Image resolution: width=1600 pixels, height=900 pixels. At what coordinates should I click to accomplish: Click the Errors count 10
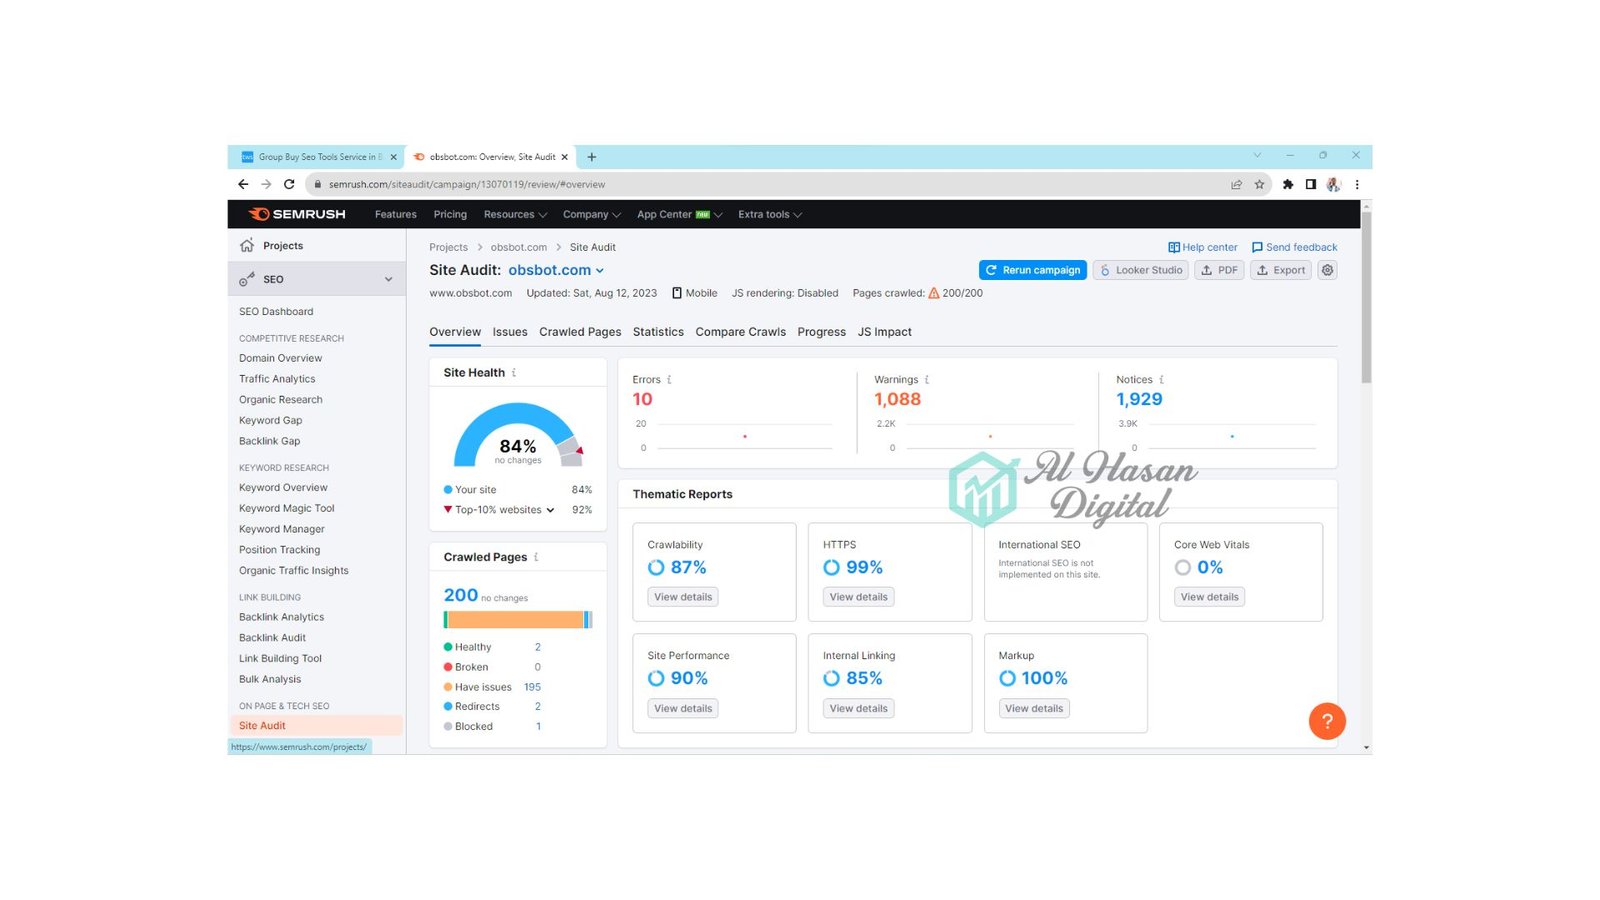tap(642, 399)
